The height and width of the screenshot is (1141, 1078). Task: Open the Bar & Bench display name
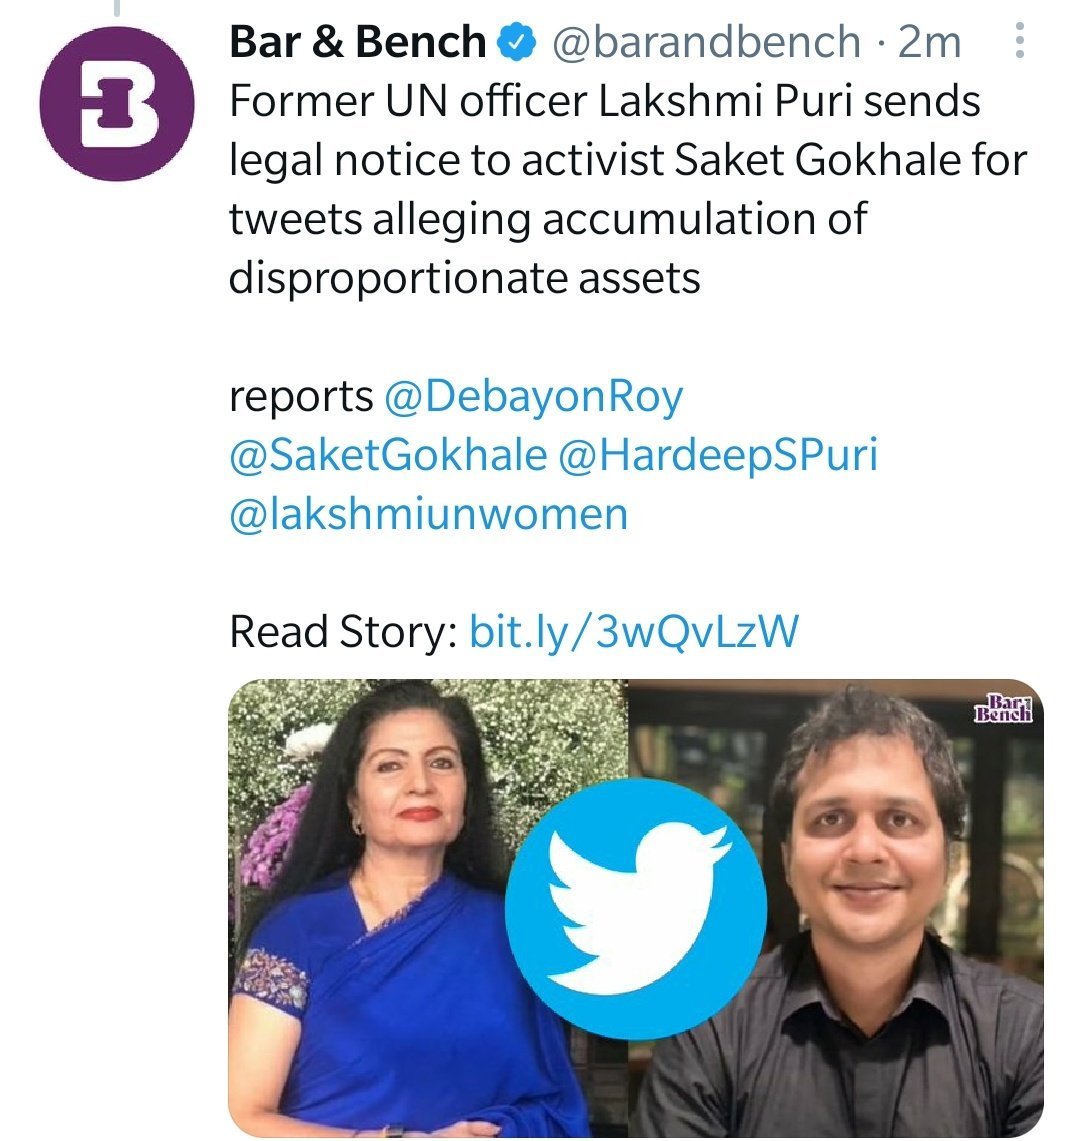357,41
